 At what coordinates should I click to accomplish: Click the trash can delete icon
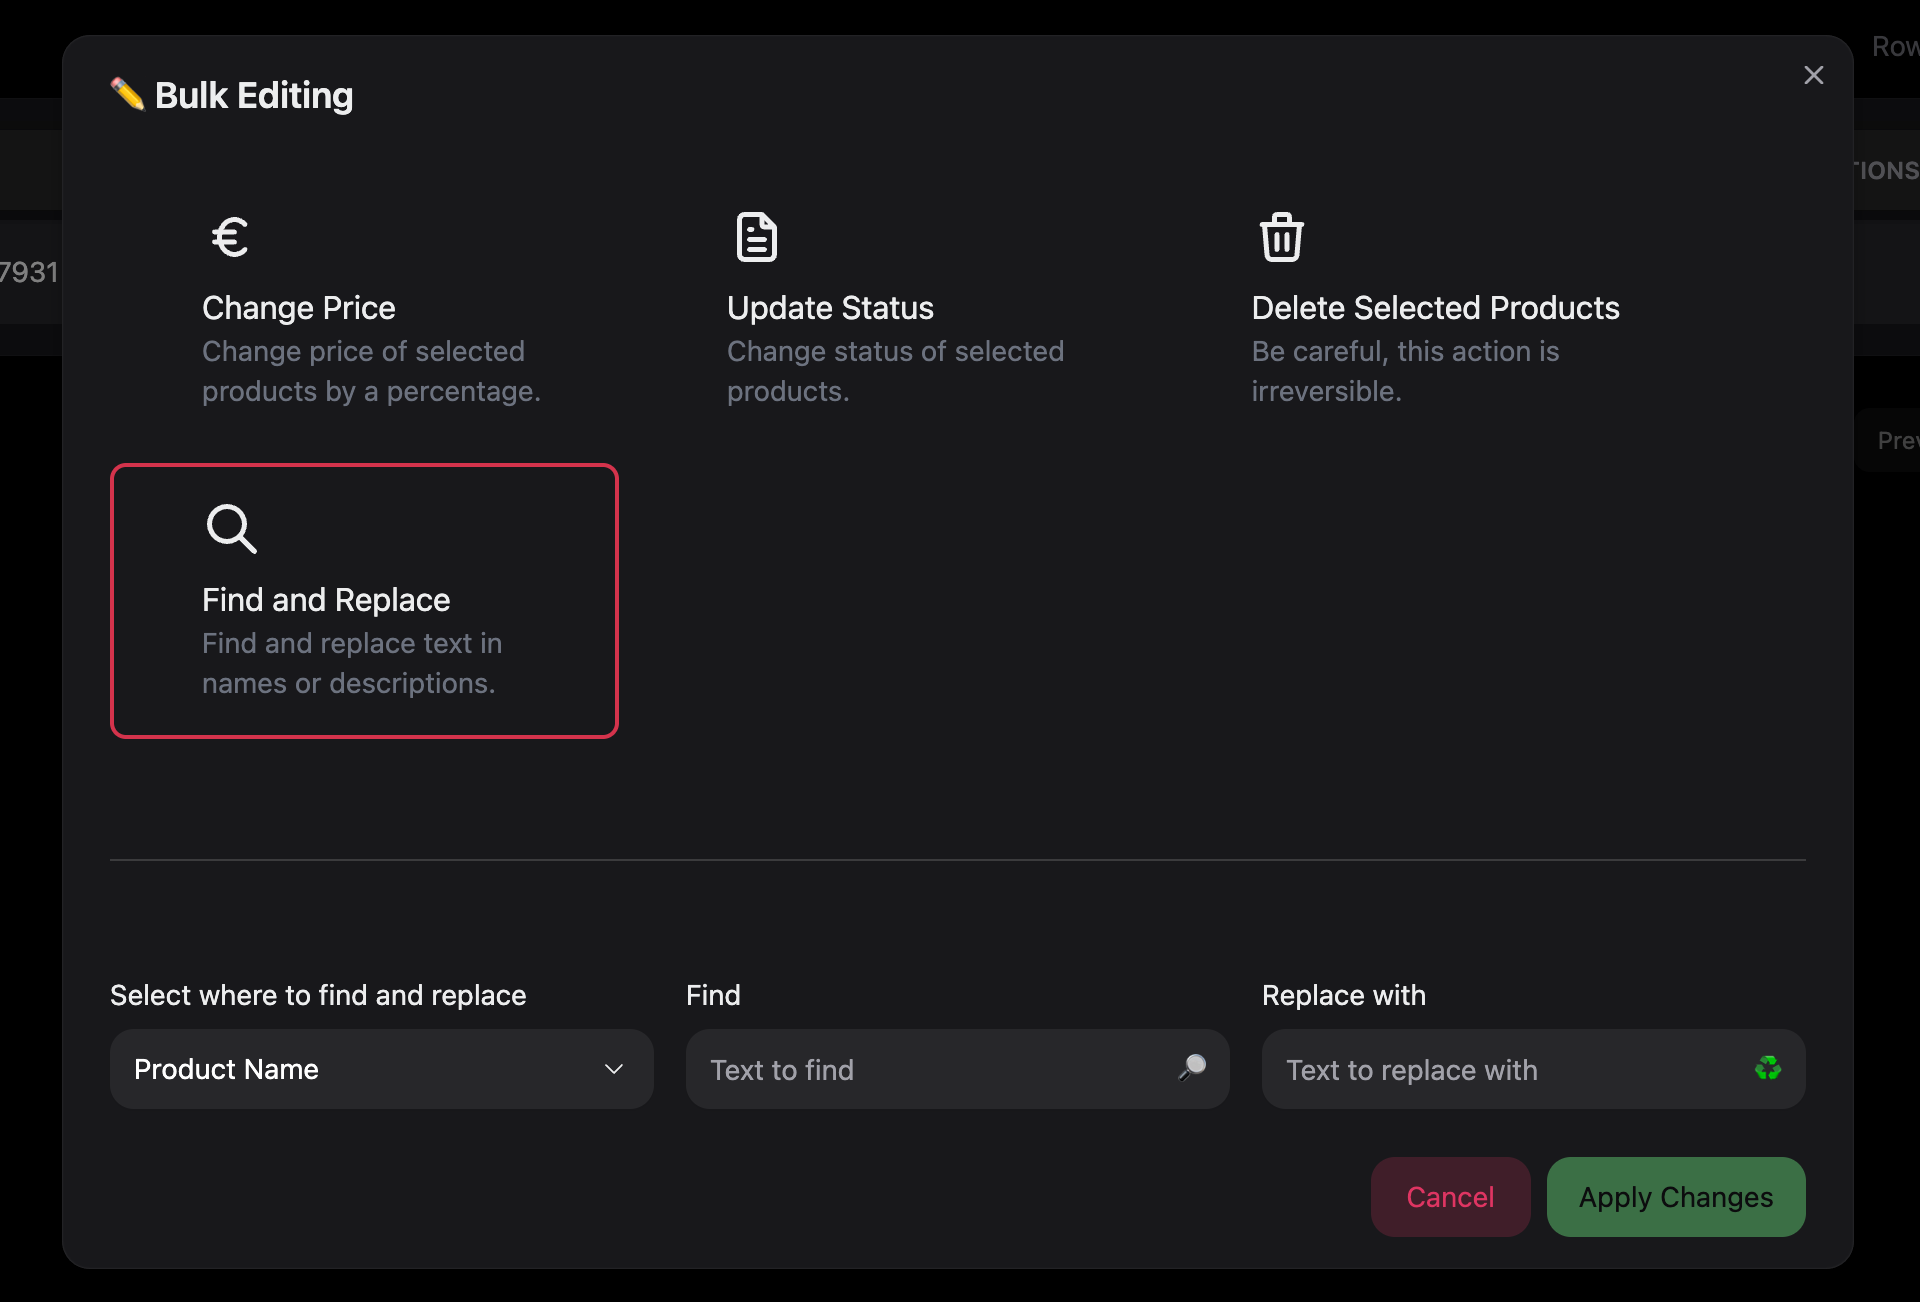tap(1281, 237)
